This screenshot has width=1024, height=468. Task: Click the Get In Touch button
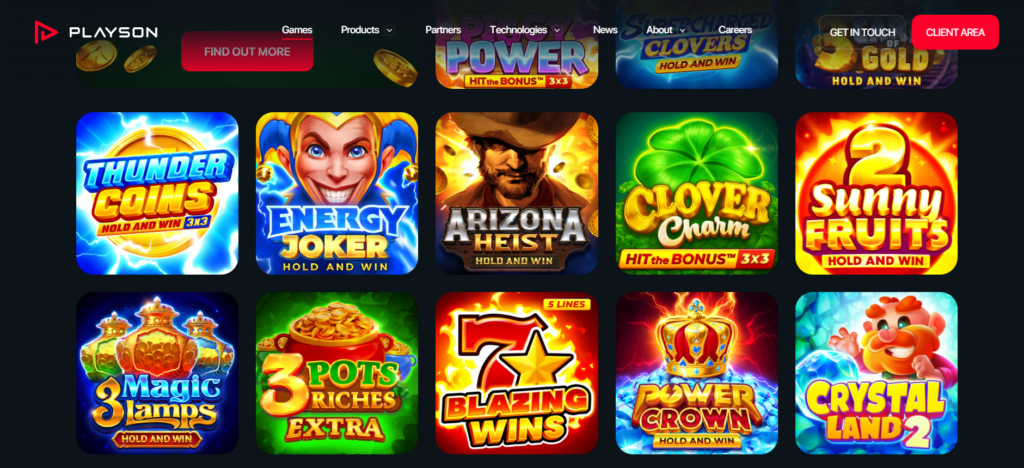tap(862, 32)
